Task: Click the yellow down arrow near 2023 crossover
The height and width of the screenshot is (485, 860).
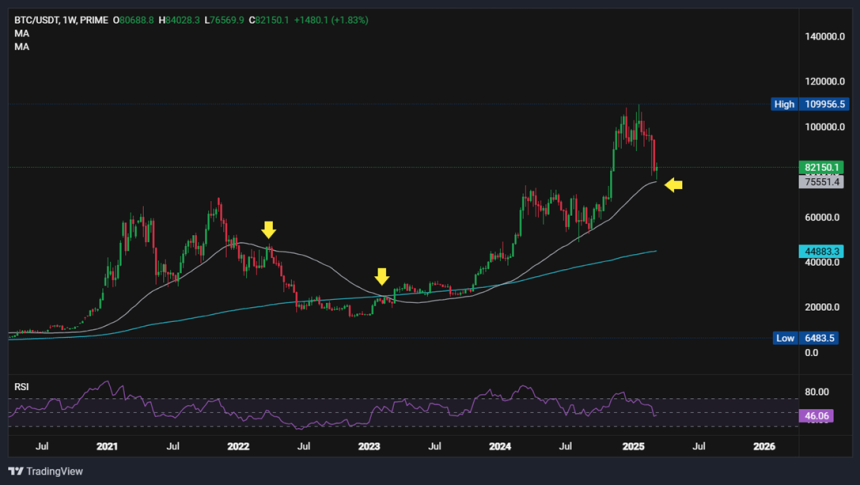Action: [x=382, y=277]
